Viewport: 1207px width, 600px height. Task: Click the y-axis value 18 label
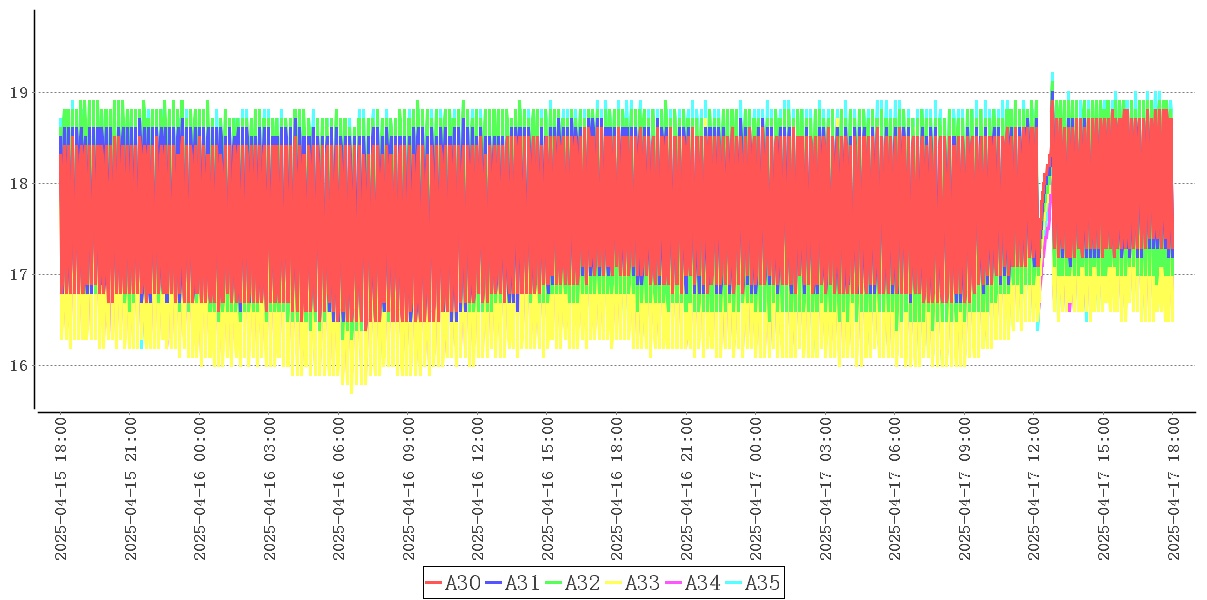[18, 184]
